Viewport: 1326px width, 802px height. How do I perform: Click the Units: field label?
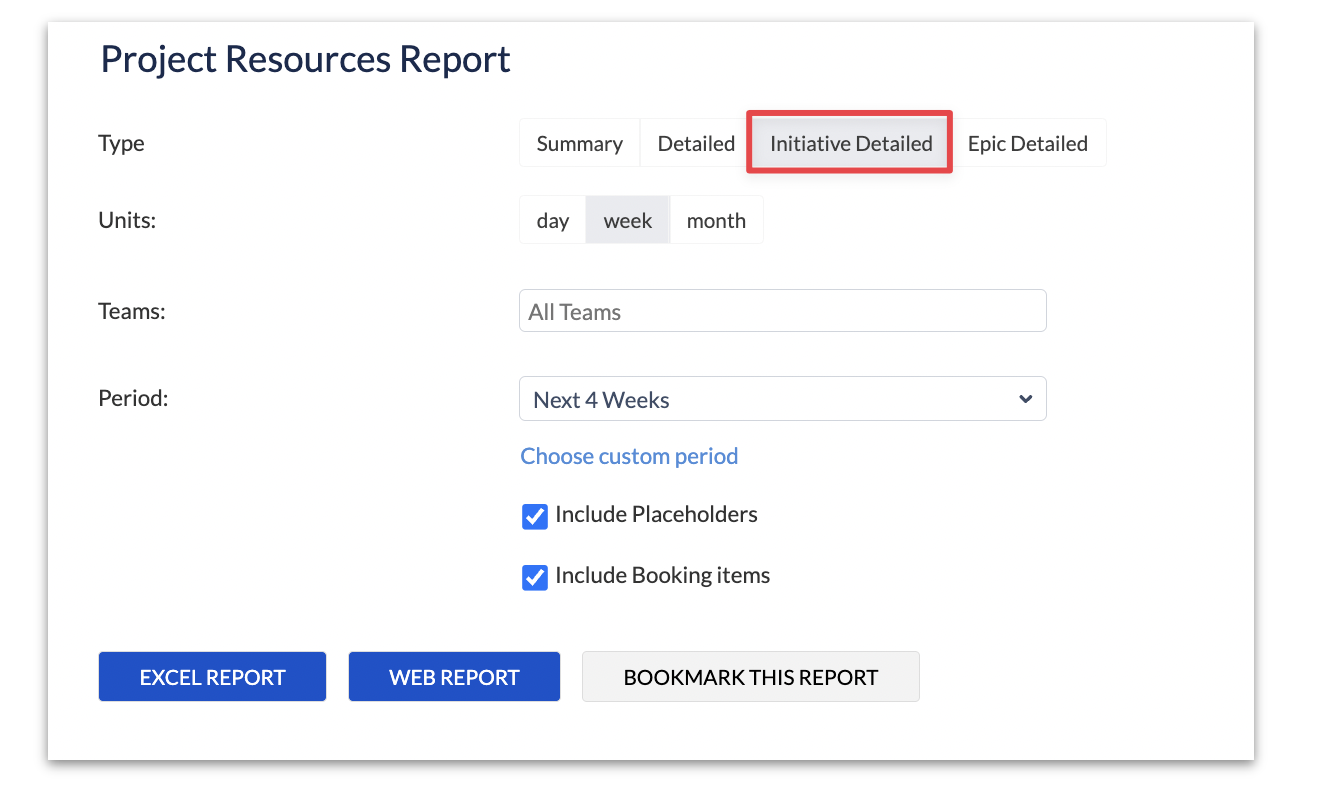127,221
